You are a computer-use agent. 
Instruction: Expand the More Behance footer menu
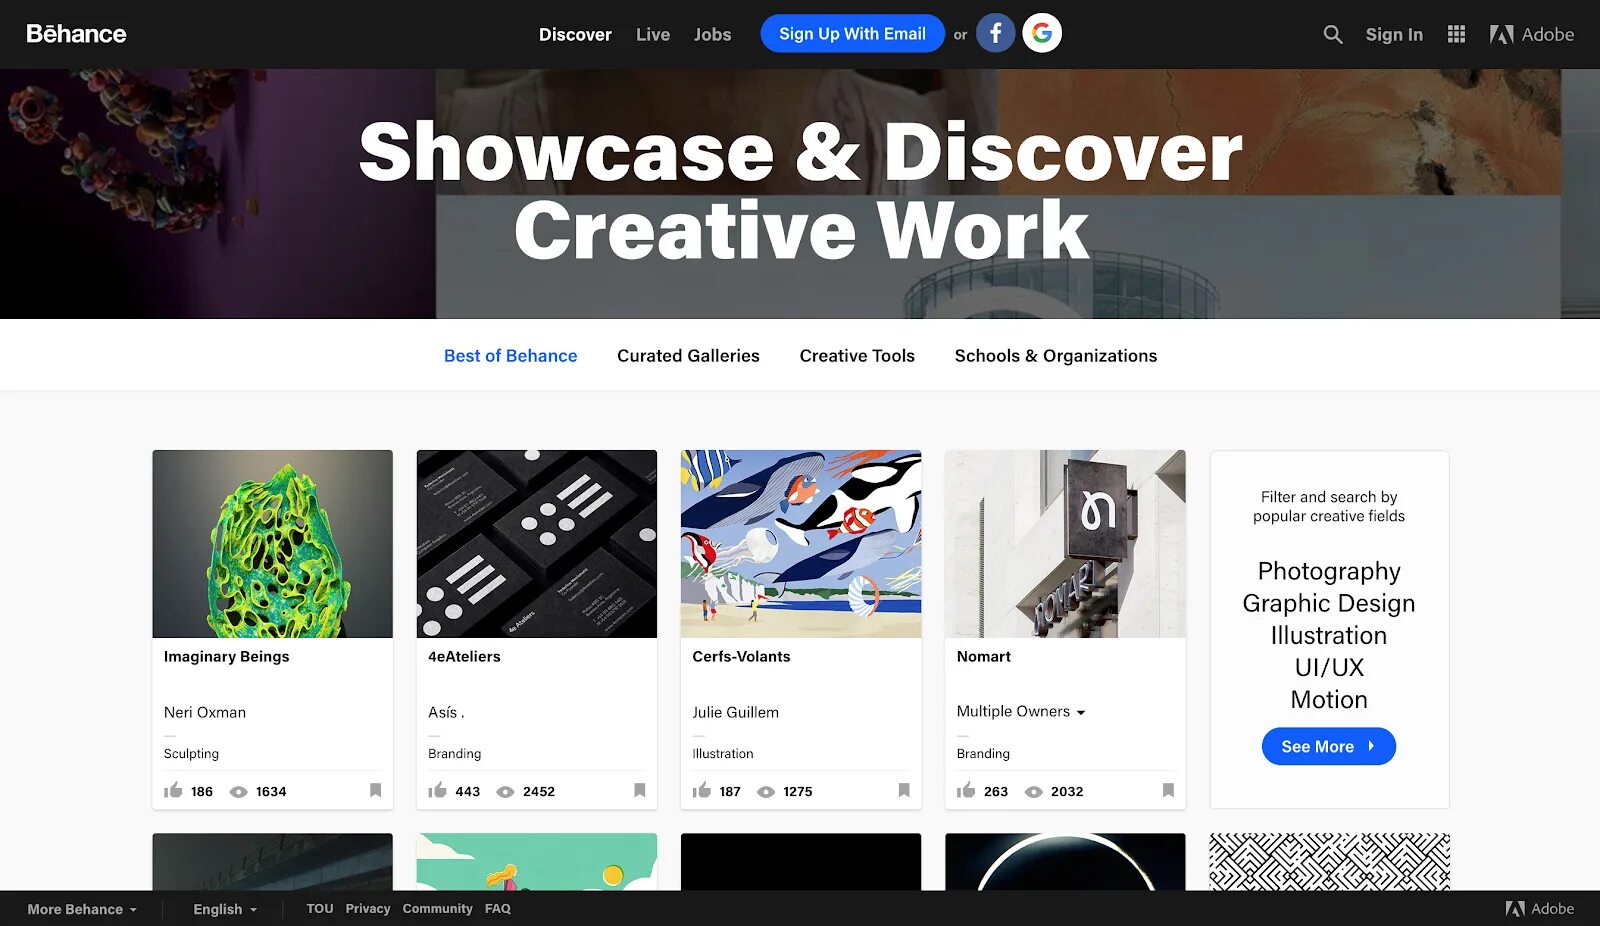[82, 909]
